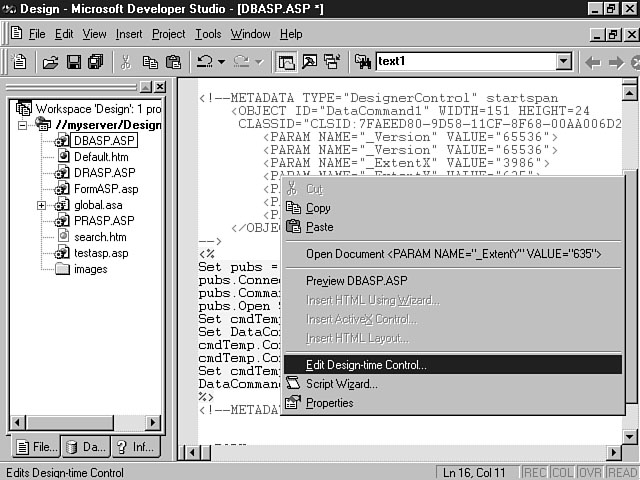Switch to the Data View tab
The width and height of the screenshot is (640, 480).
click(84, 447)
